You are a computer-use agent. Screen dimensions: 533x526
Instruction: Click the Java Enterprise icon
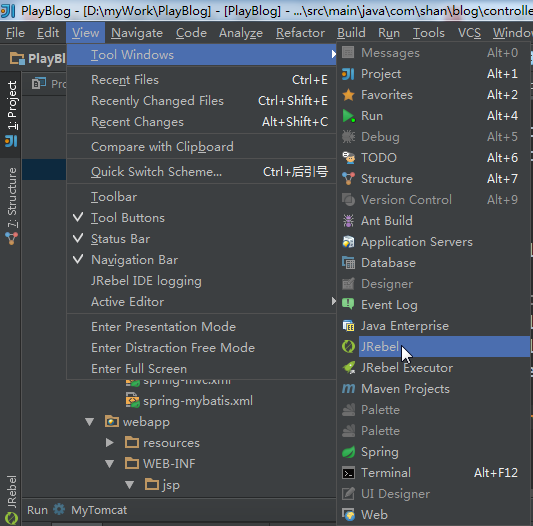[x=348, y=326]
